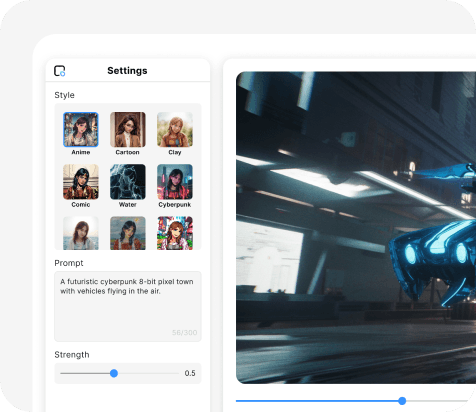Click inside the Prompt text box
The image size is (476, 412).
[x=128, y=306]
